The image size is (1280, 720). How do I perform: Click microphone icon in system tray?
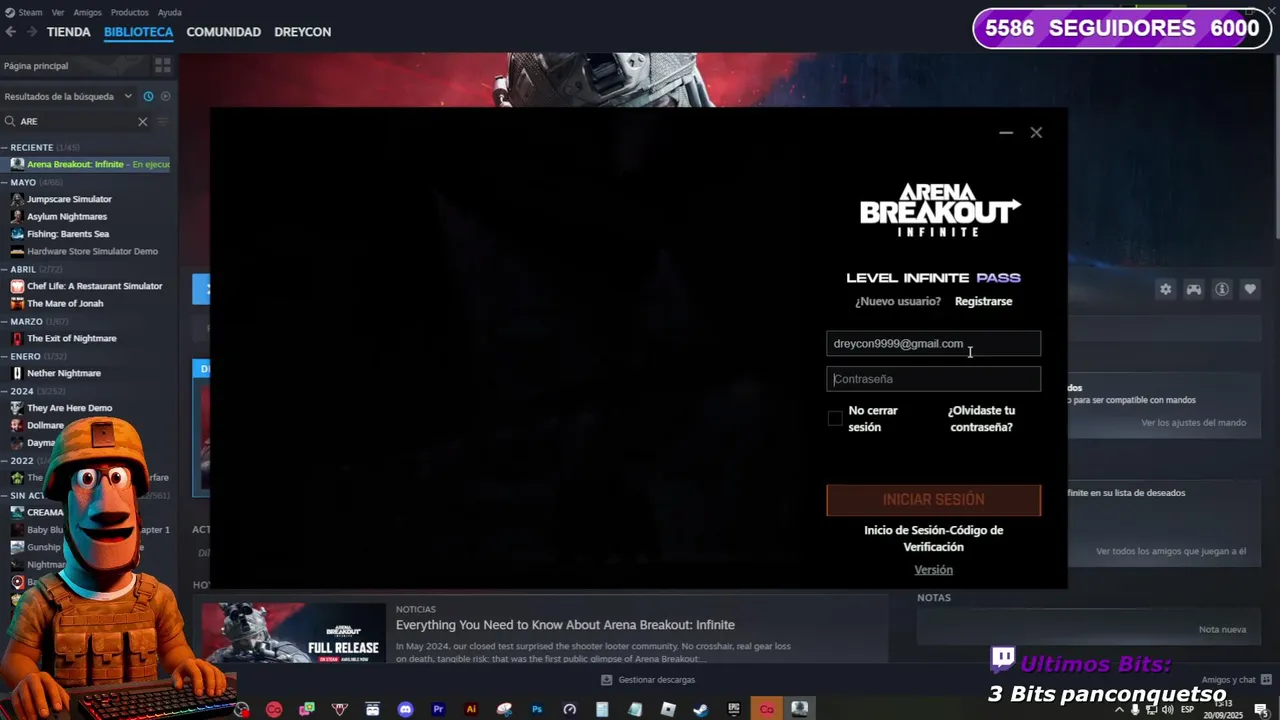click(1135, 710)
